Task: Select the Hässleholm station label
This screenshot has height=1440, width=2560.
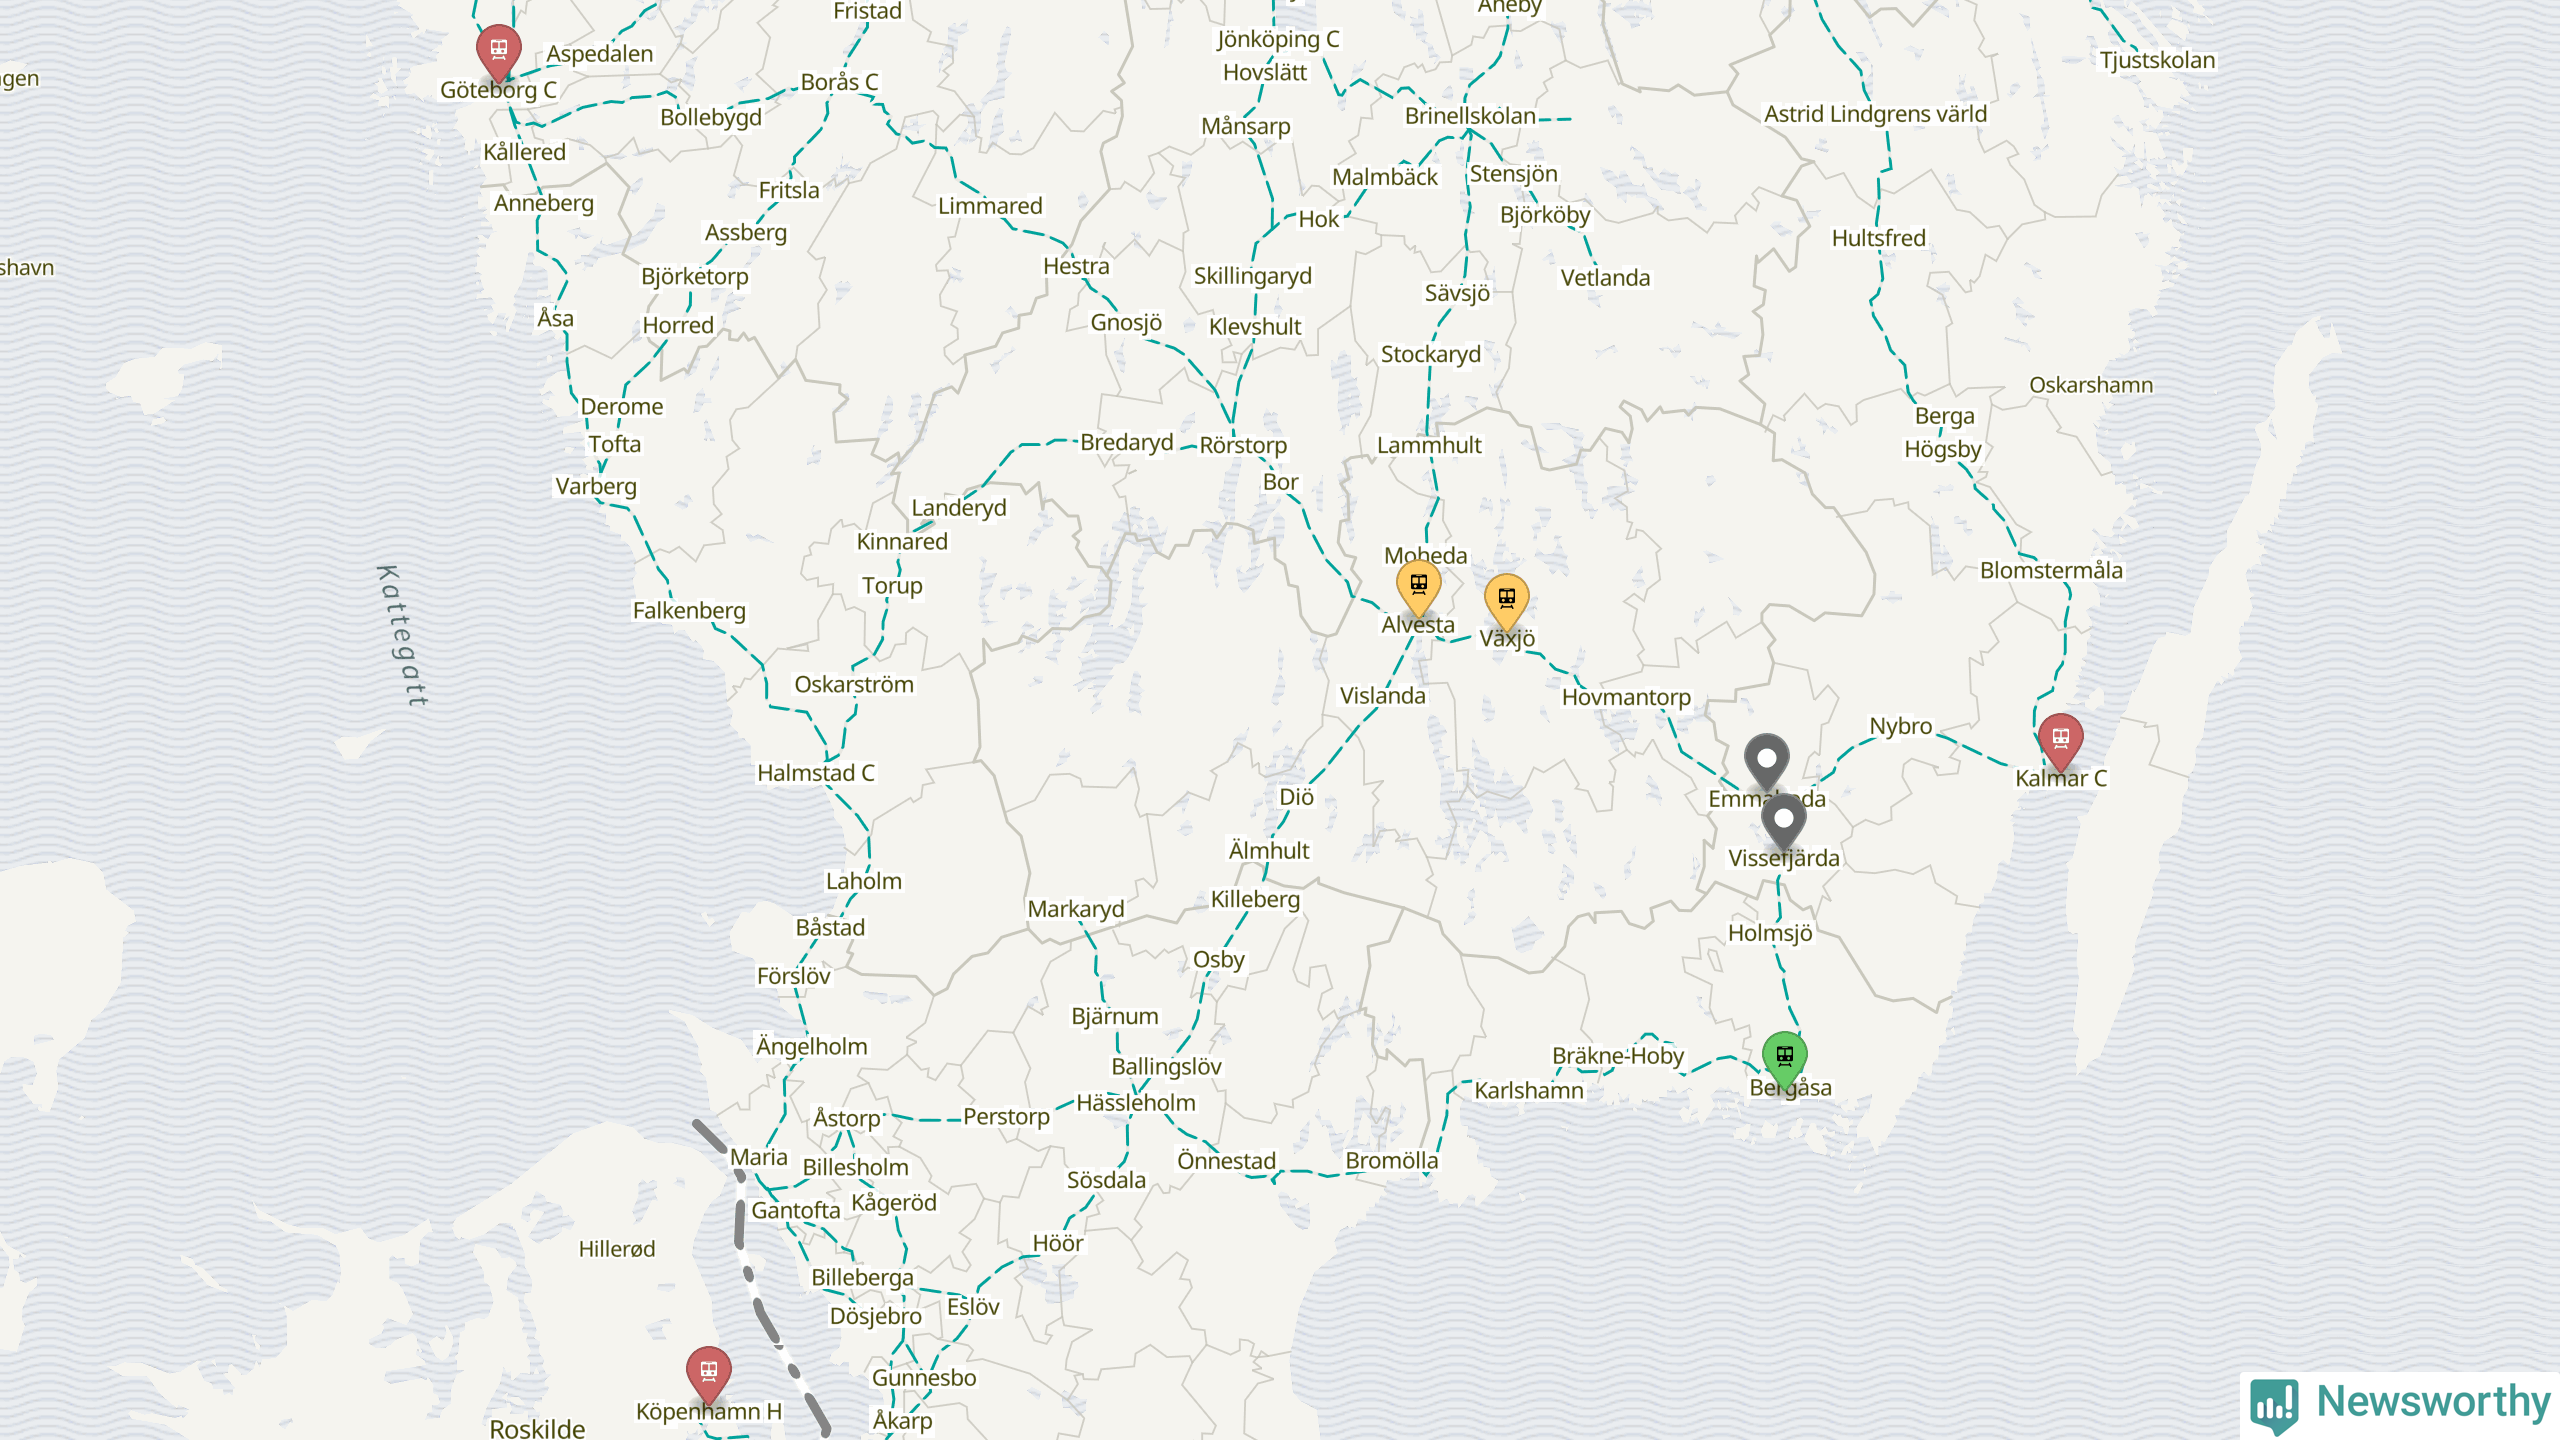Action: 1135,1103
